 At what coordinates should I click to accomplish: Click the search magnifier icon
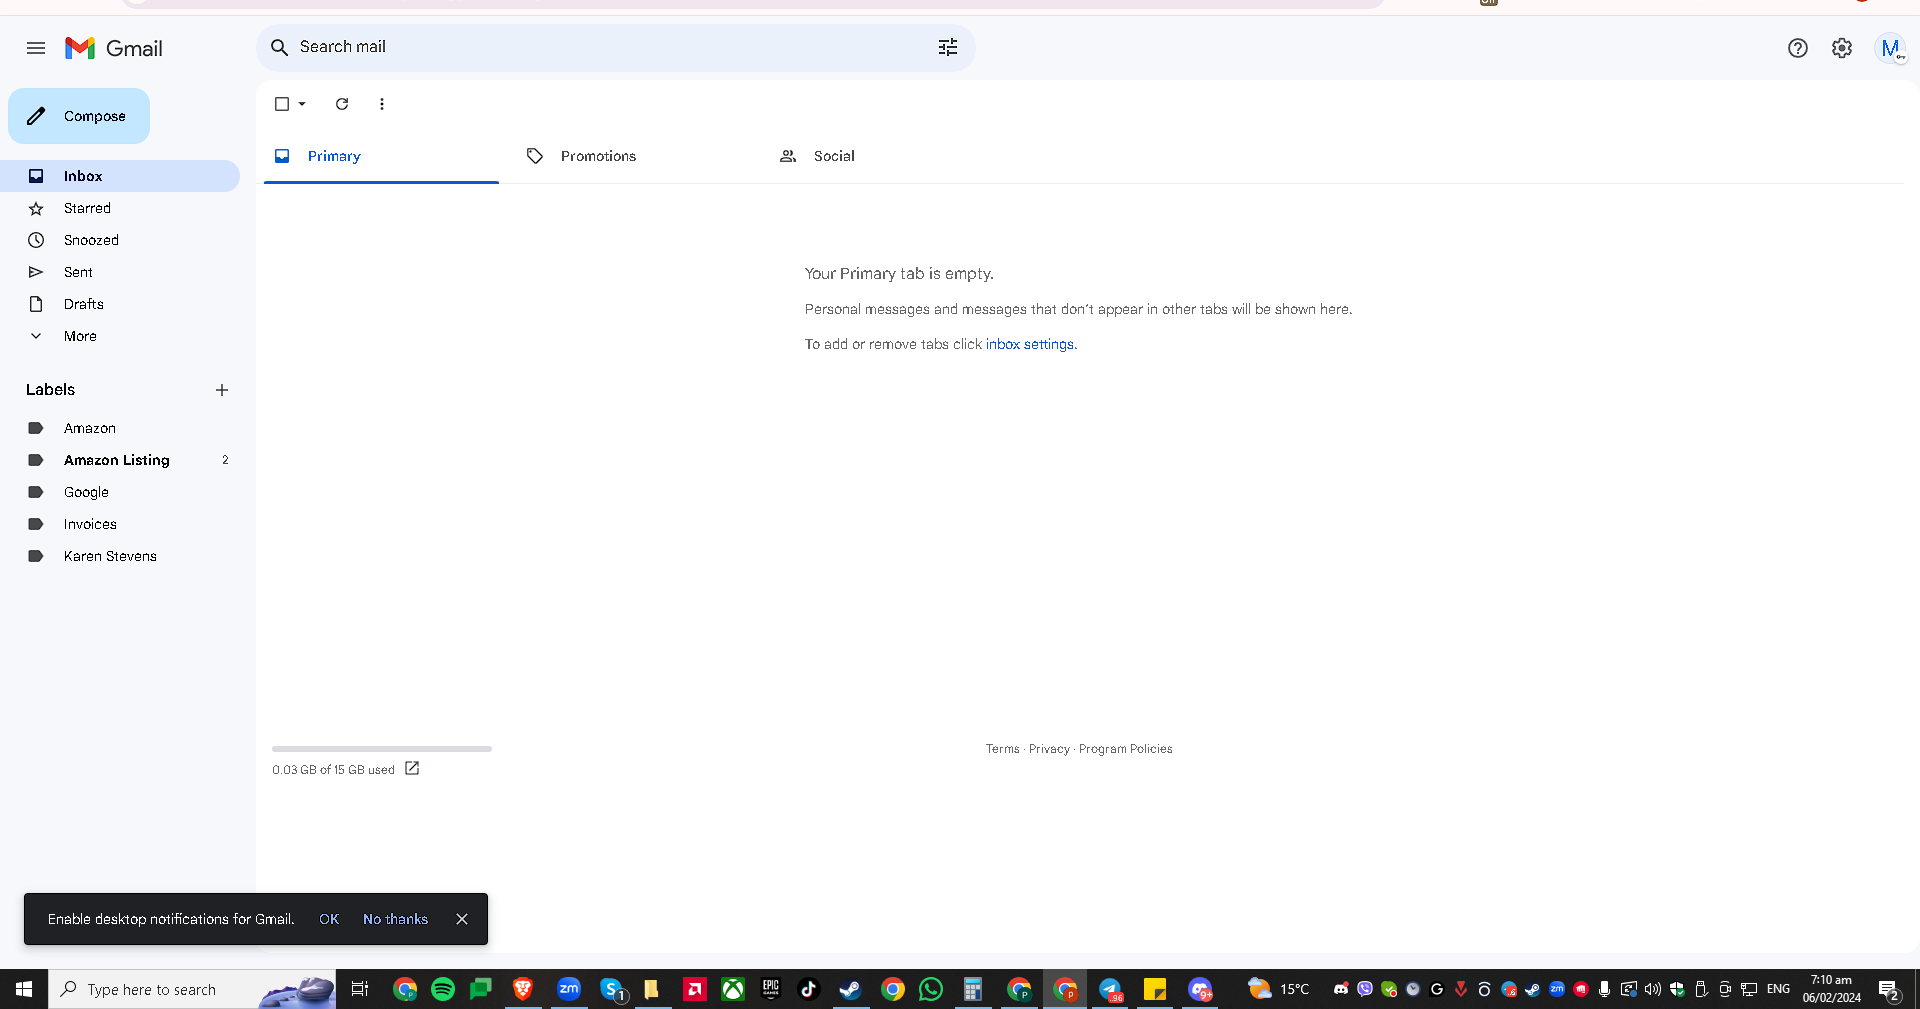[280, 47]
